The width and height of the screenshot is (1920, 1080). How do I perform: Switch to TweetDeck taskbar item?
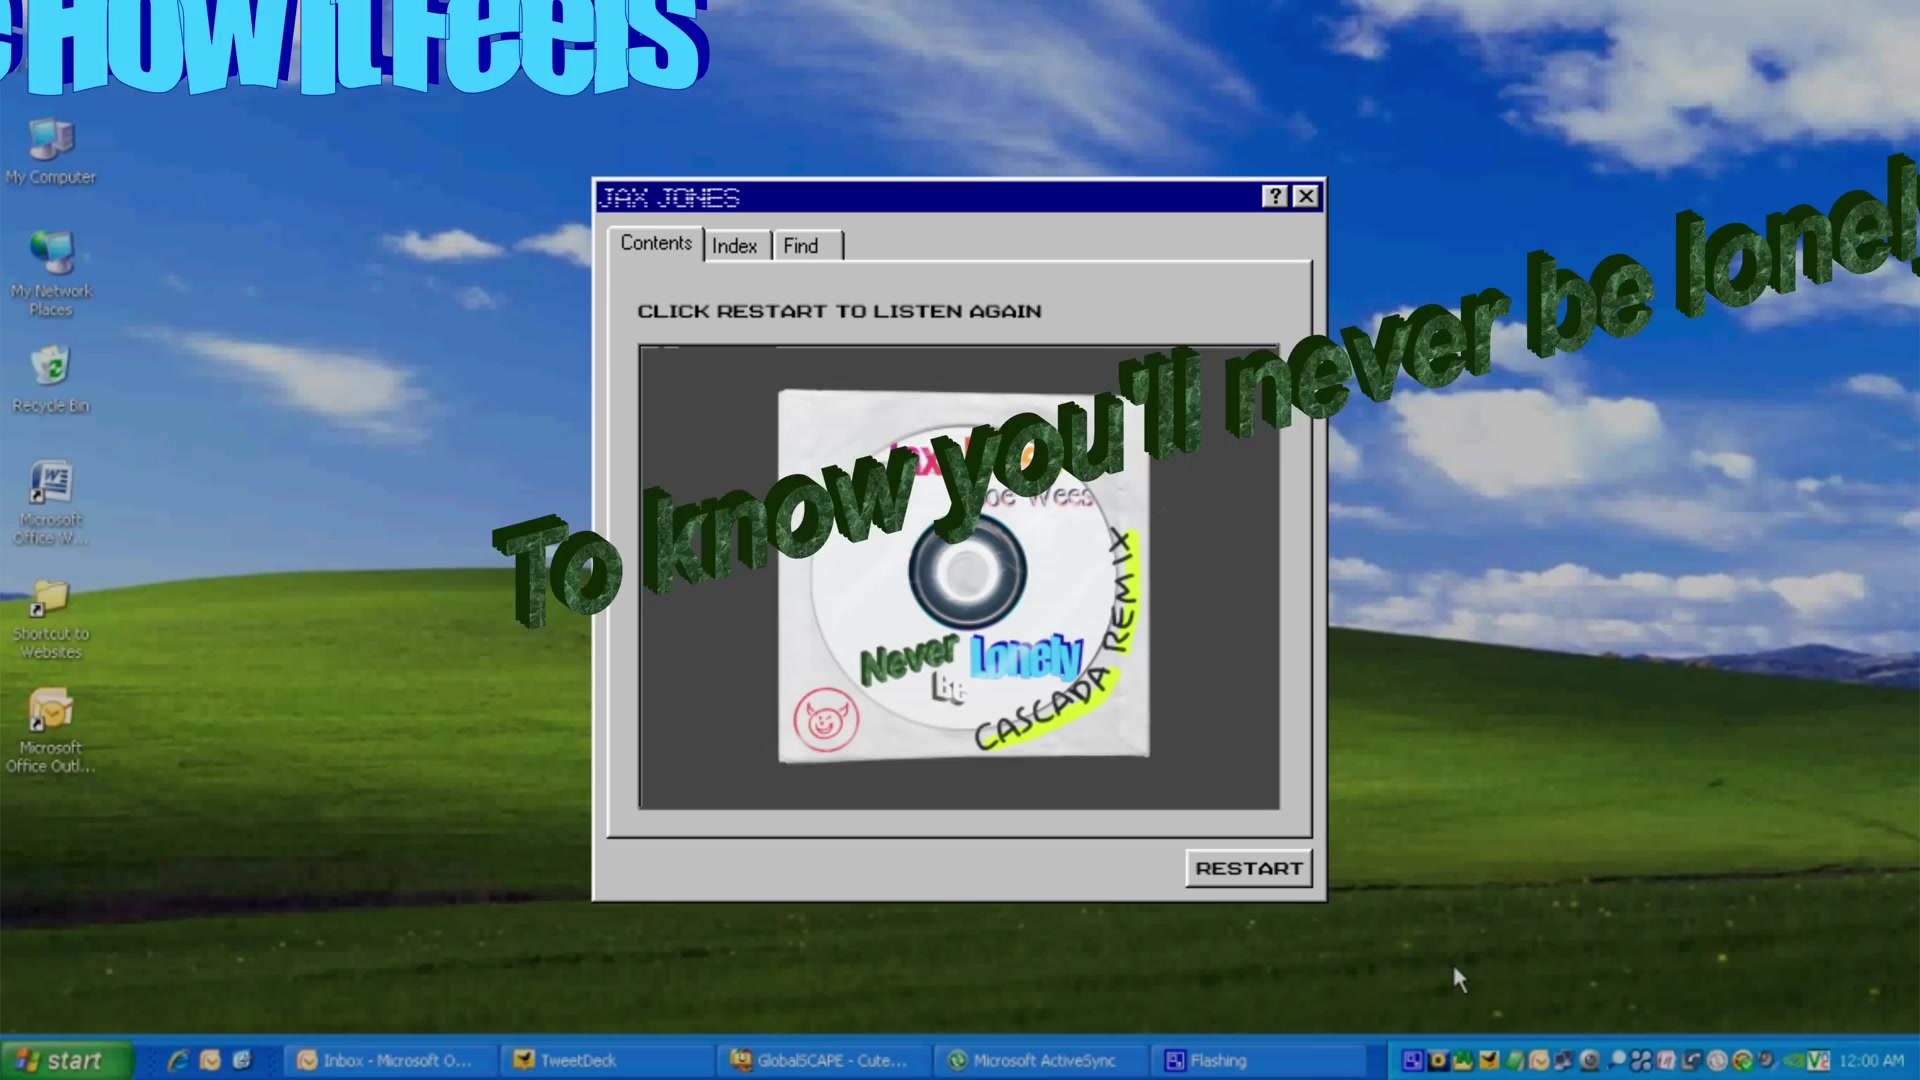pyautogui.click(x=608, y=1060)
